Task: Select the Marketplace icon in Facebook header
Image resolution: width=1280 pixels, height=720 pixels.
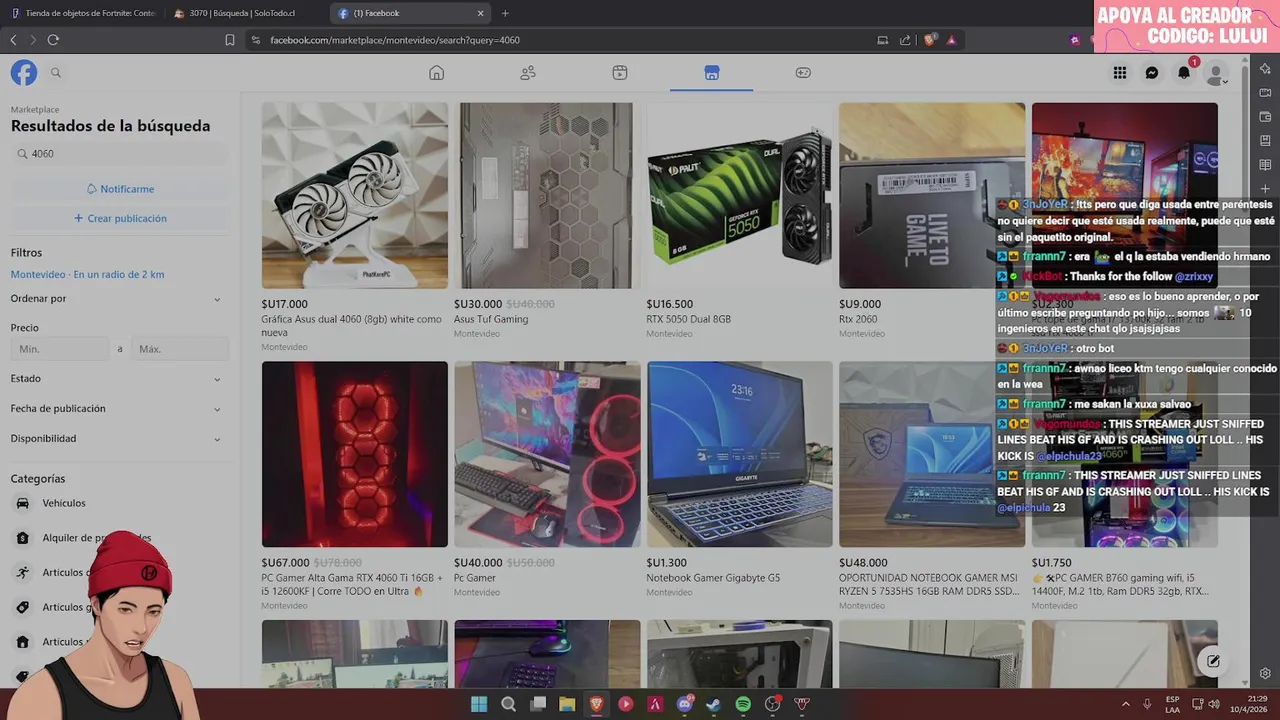Action: [712, 73]
